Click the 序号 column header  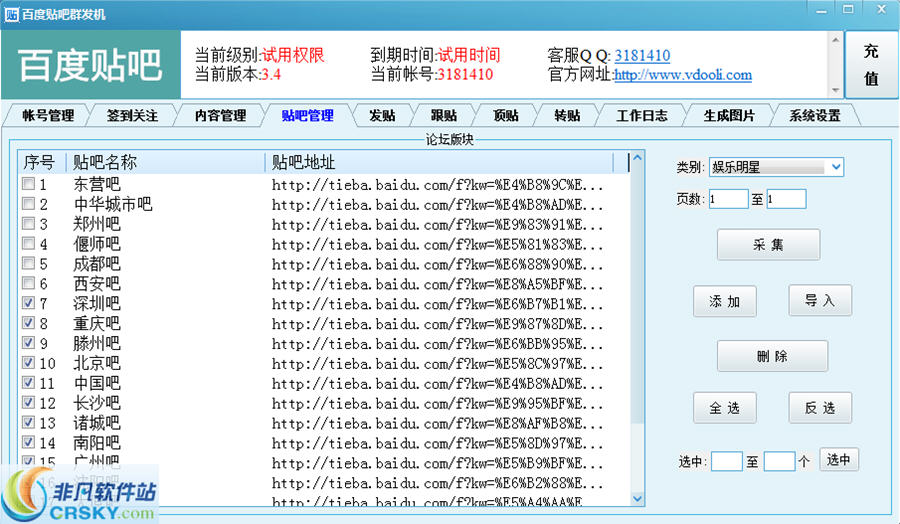coord(42,162)
